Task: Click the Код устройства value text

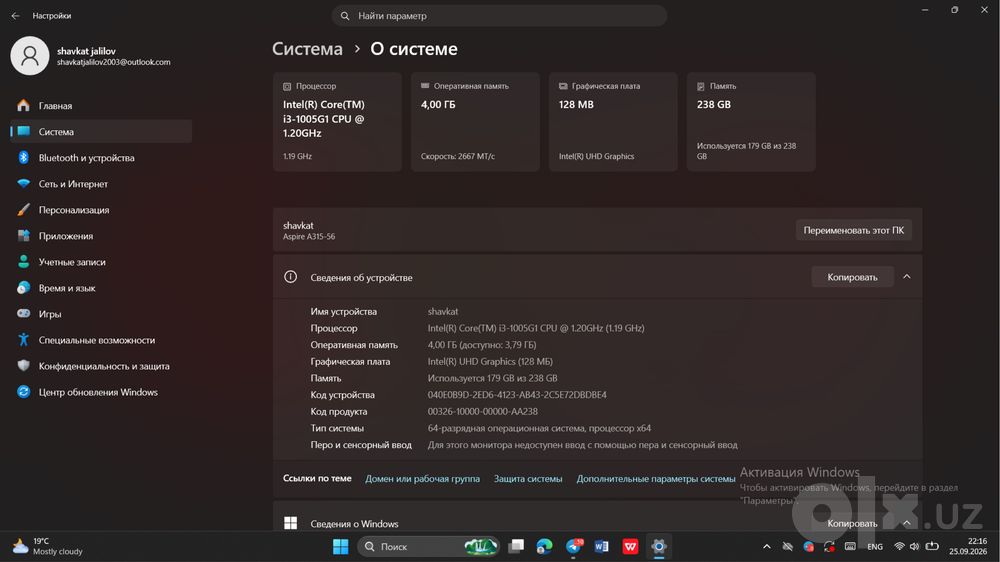Action: click(x=517, y=395)
